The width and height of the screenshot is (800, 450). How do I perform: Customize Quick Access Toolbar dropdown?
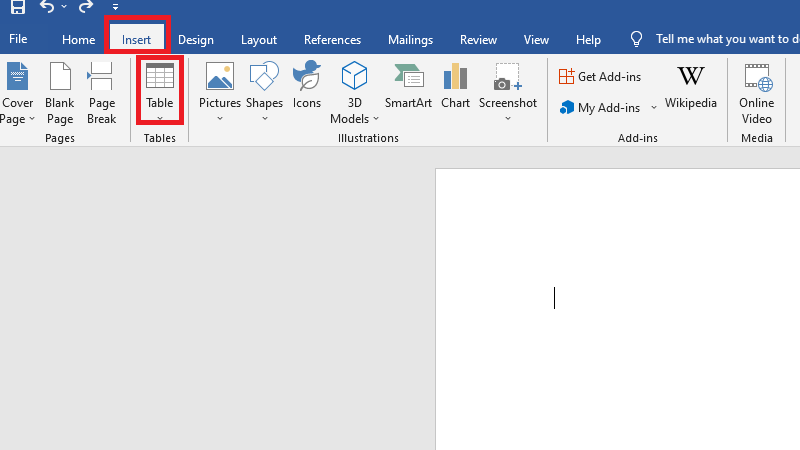tap(115, 8)
